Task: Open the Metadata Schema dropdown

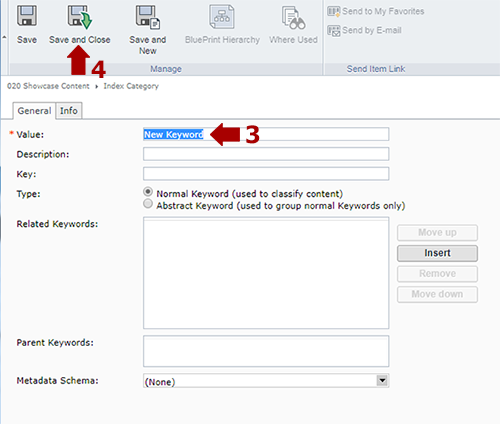Action: click(382, 380)
